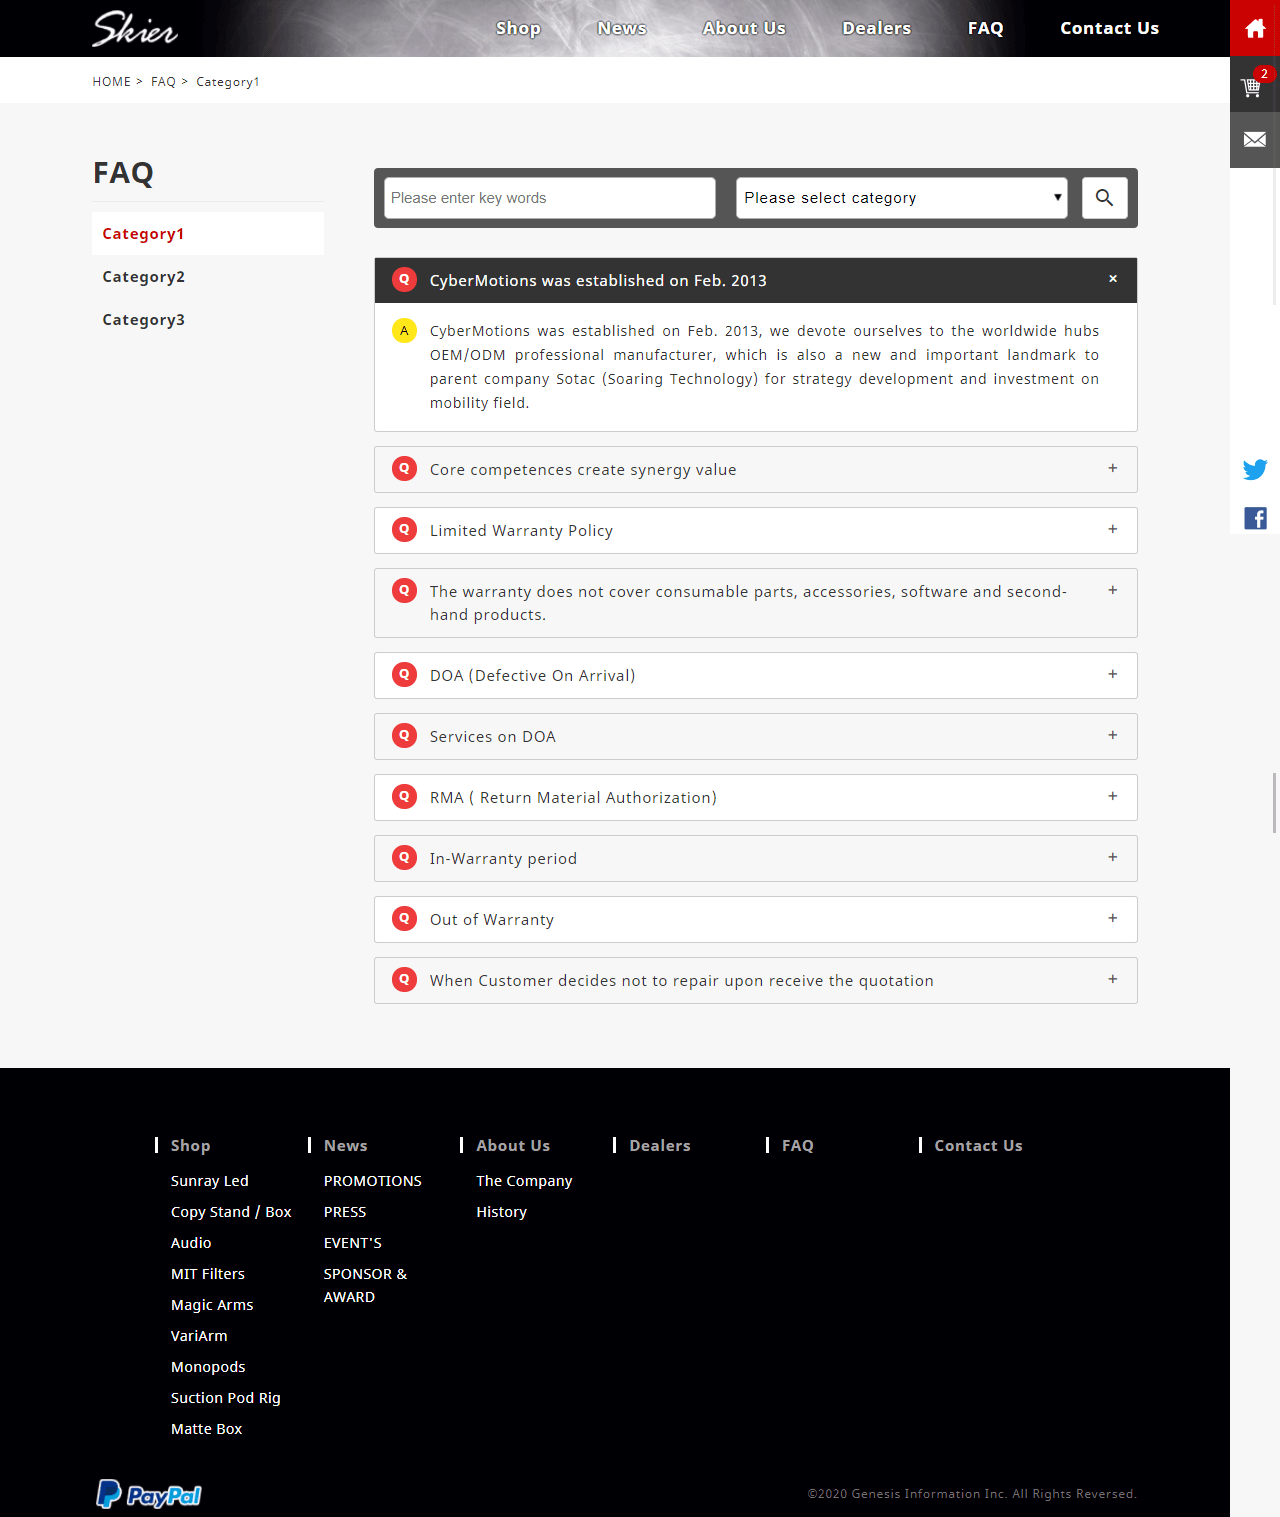1280x1517 pixels.
Task: Open 'MIT Filters' footer link
Action: (208, 1273)
